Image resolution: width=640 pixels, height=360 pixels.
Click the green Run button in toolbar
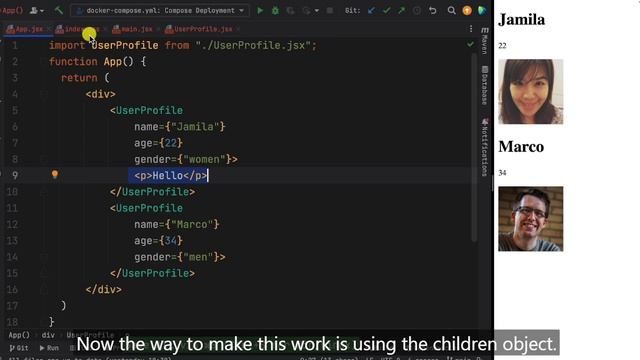(x=260, y=10)
